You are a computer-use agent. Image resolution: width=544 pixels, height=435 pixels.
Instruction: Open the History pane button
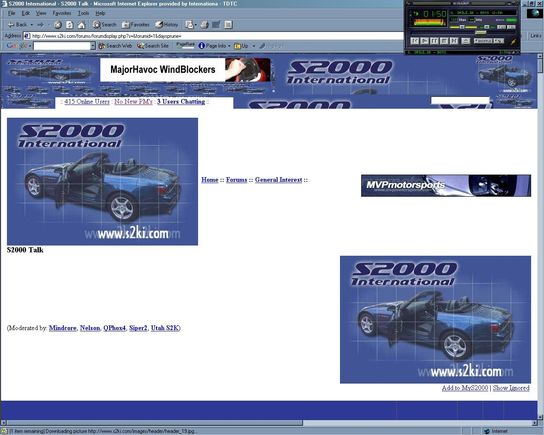[x=167, y=25]
